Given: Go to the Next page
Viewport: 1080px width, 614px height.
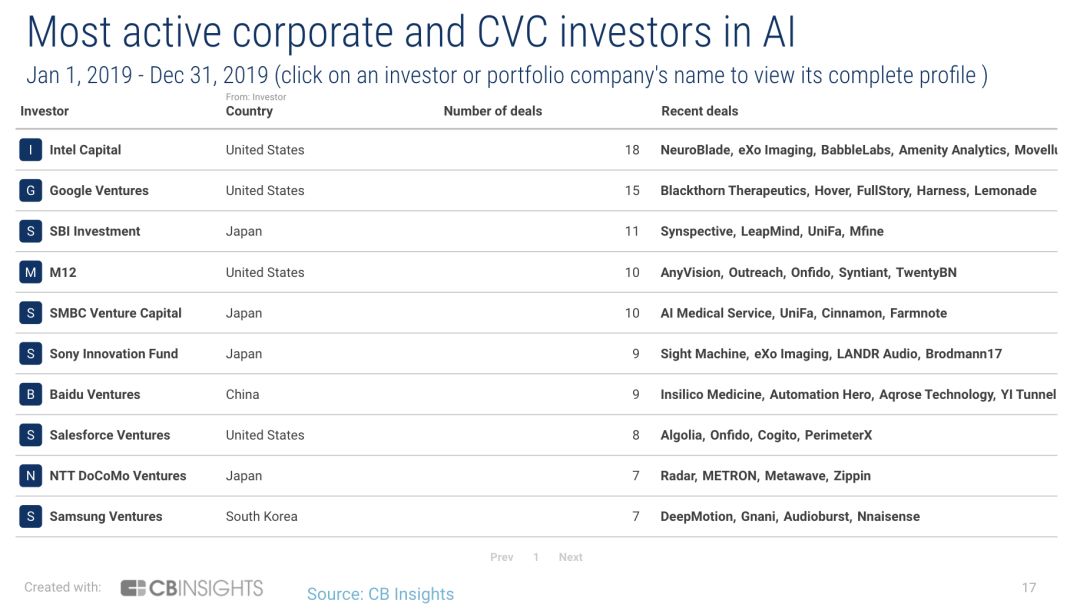Looking at the screenshot, I should (570, 557).
